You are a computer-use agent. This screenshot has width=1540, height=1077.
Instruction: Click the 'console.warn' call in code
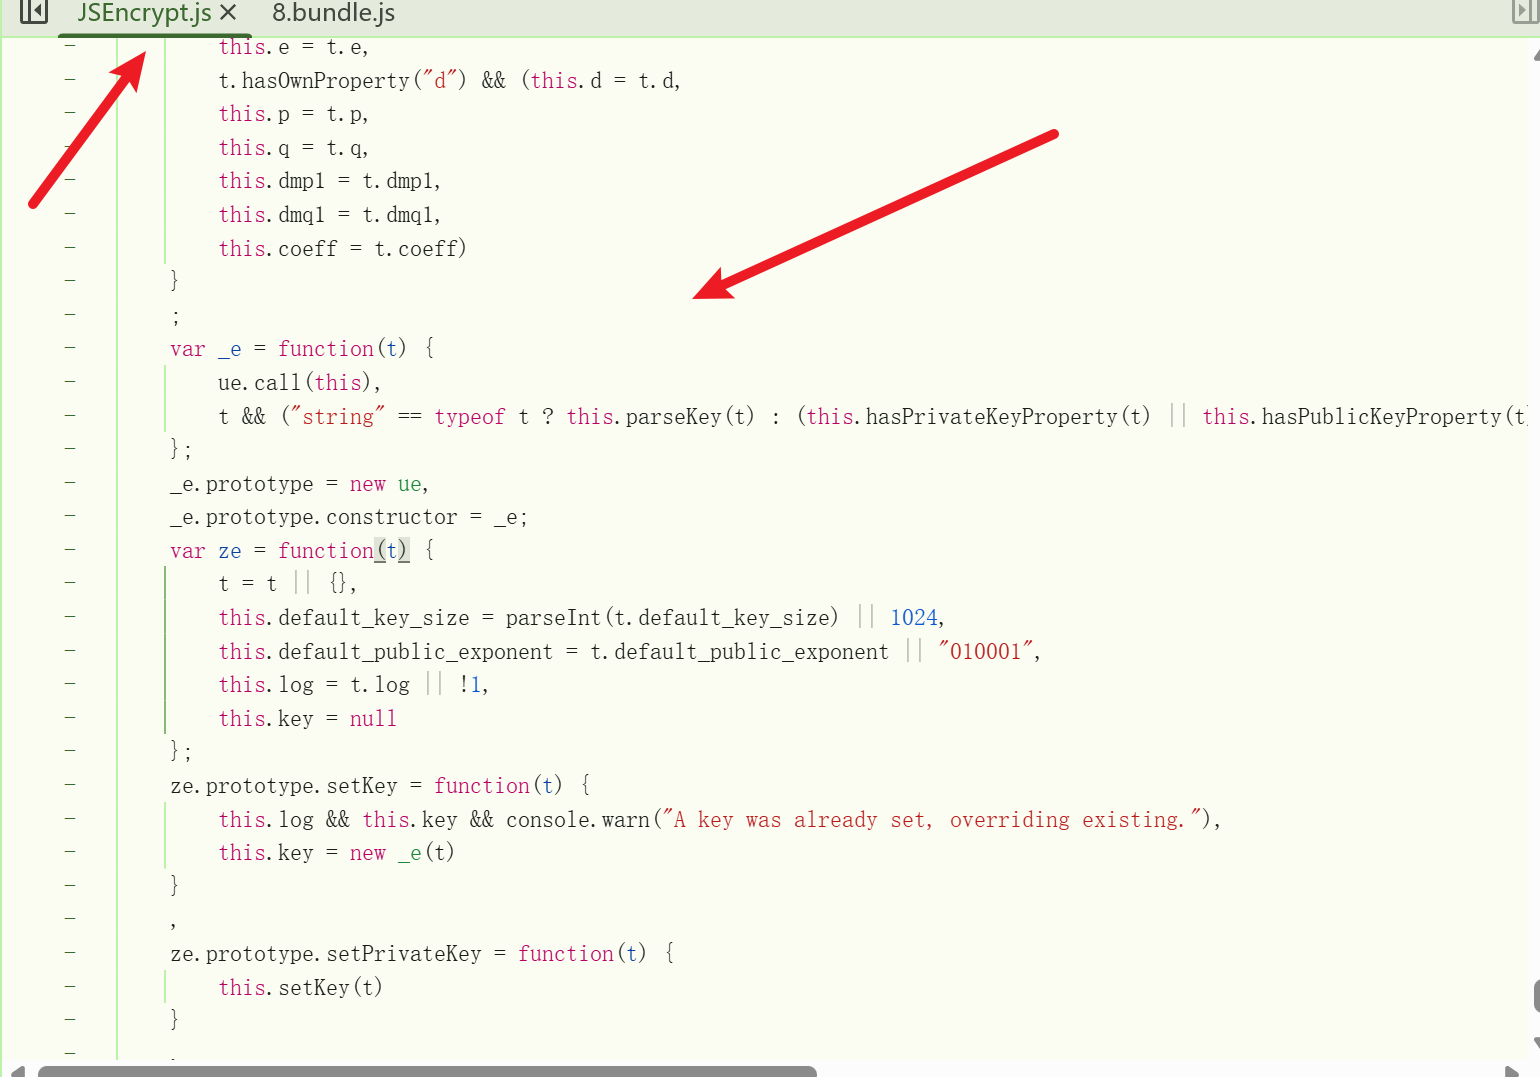click(577, 820)
